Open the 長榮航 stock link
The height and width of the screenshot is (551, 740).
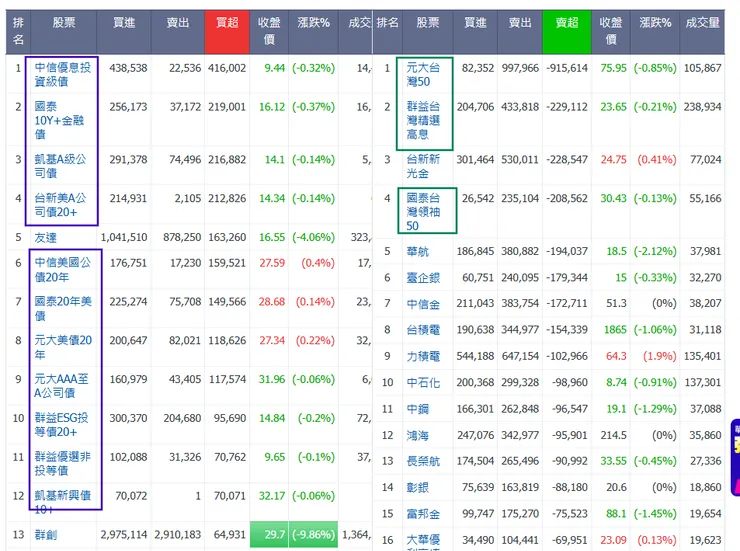[x=423, y=461]
